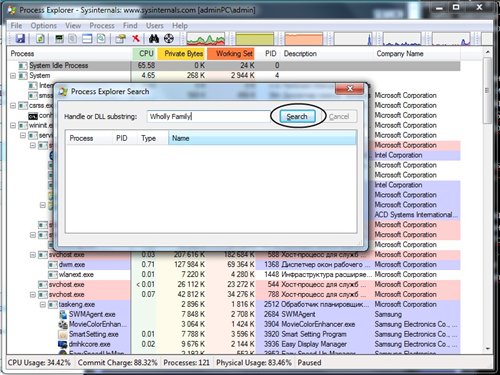Sort by the Private Bytes column header
This screenshot has height=375, width=500.
coord(182,54)
